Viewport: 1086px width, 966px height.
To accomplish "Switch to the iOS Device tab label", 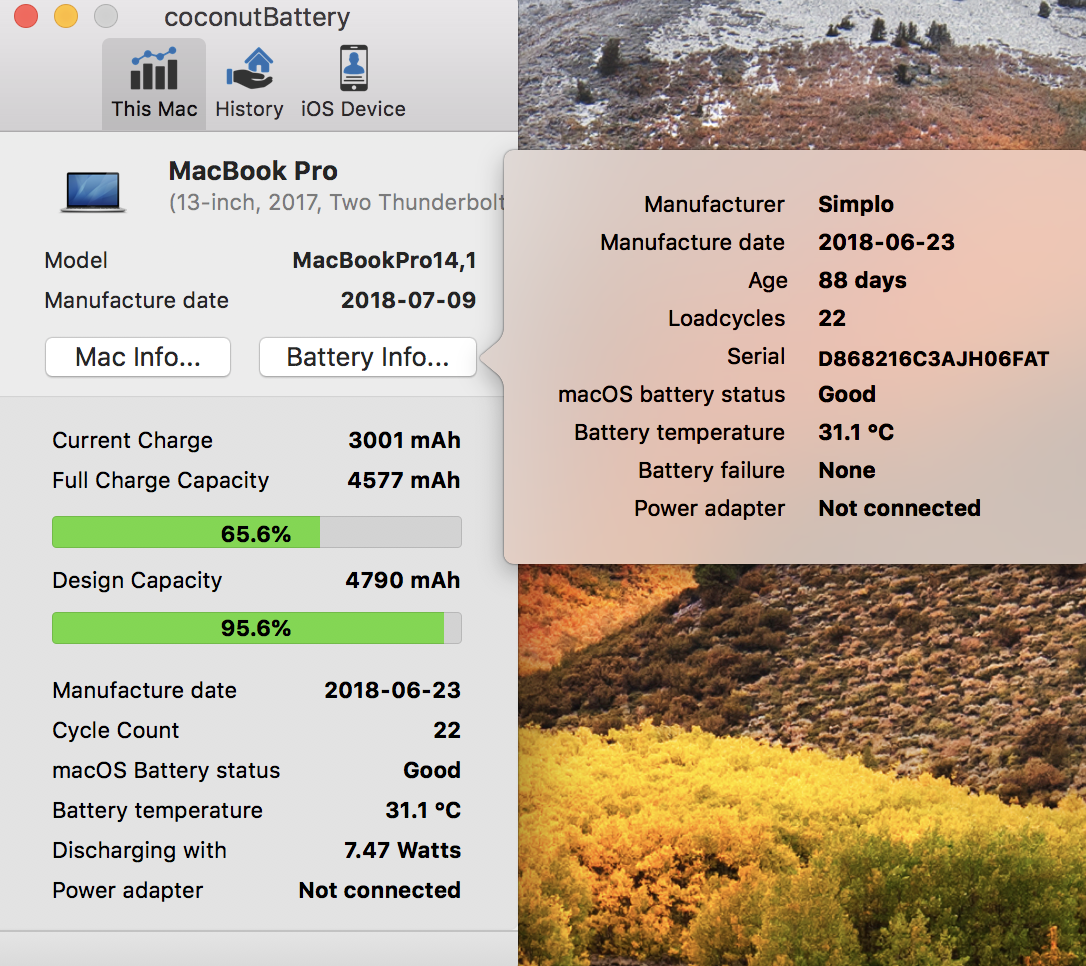I will pos(353,109).
